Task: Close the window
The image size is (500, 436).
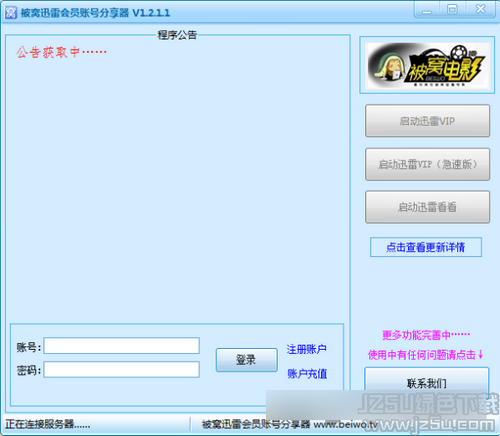Action: [x=480, y=10]
